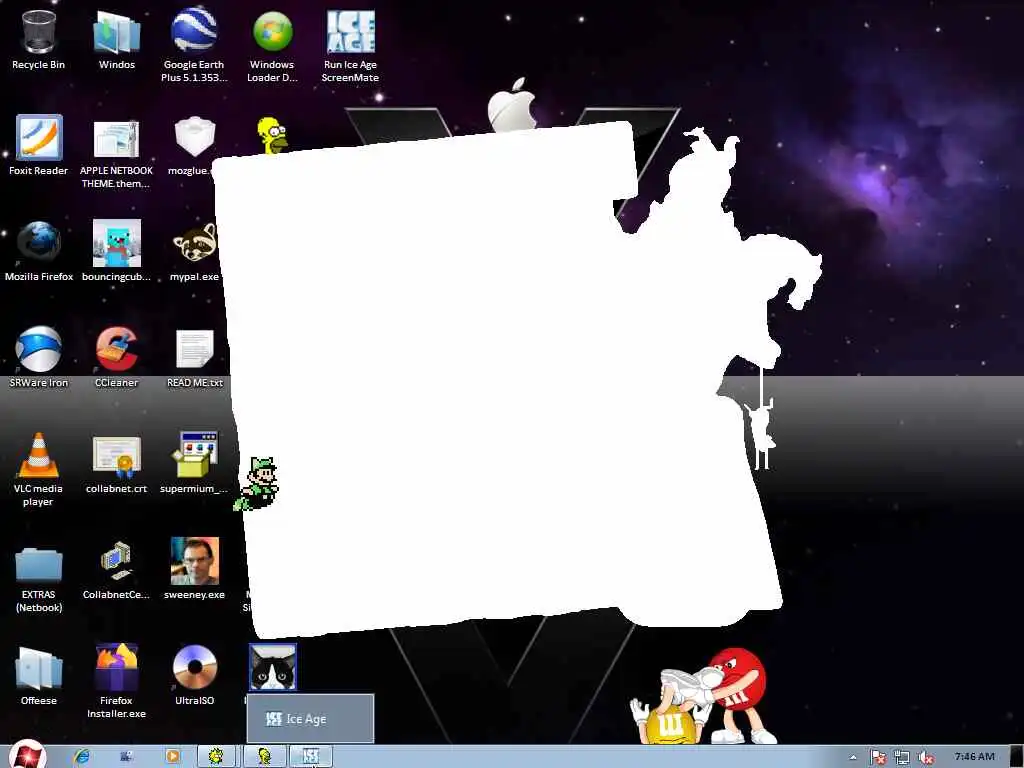1024x768 pixels.
Task: Select the Windows Loader desktop icon
Action: click(x=272, y=46)
